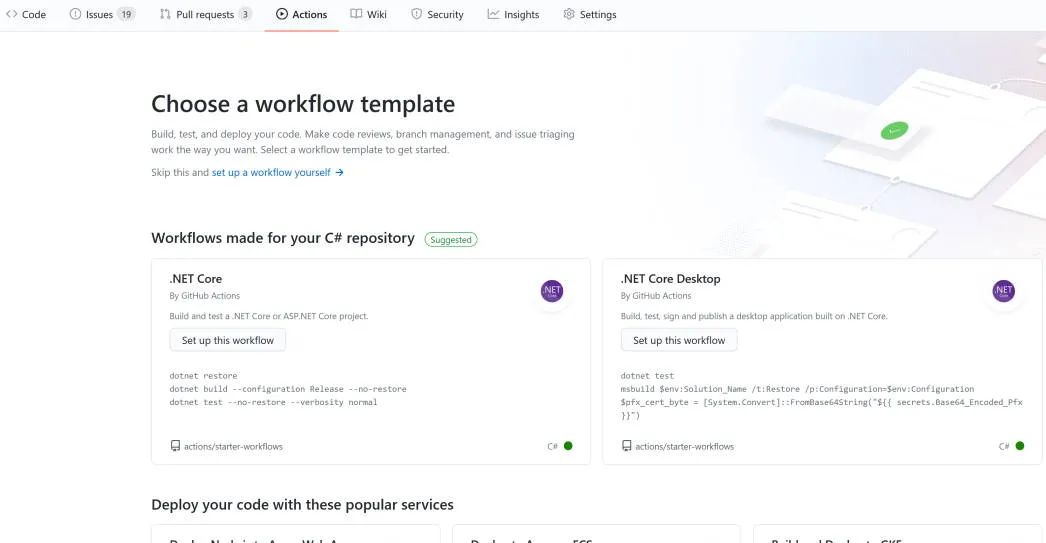Select the Actions tab
Screen dimensions: 1046x543
click(302, 14)
